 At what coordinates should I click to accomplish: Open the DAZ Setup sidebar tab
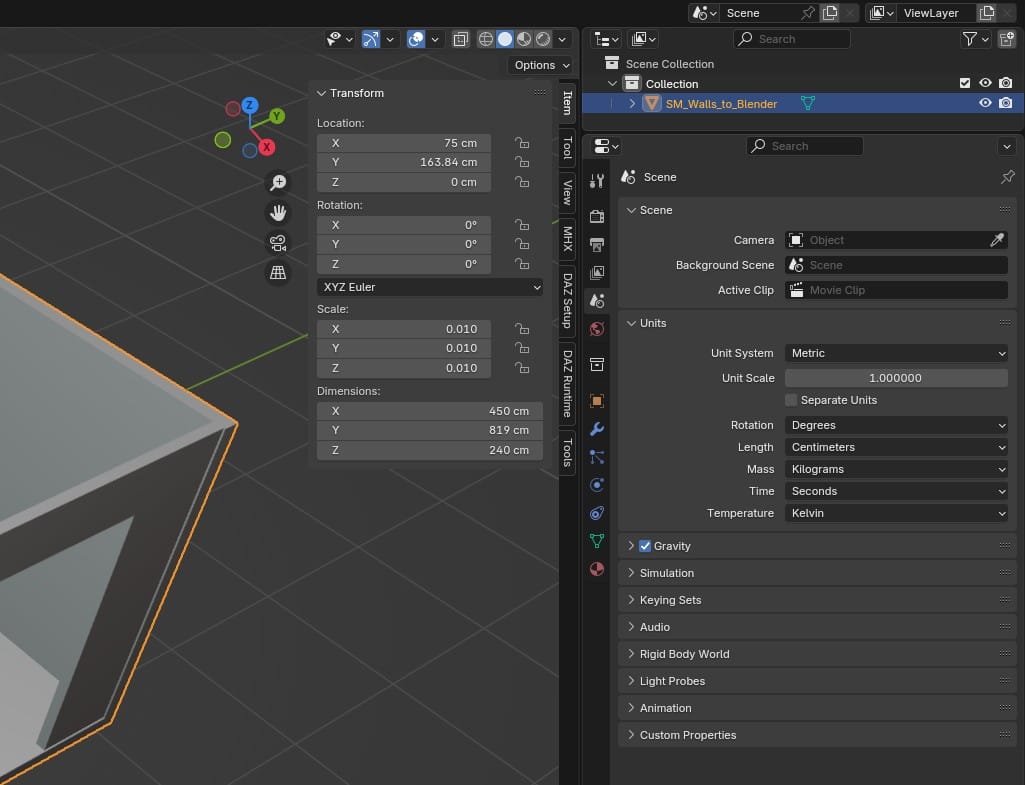[567, 300]
